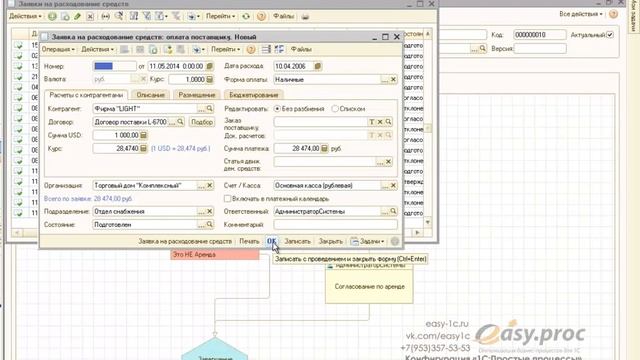Switch to Описание tab

(x=151, y=95)
